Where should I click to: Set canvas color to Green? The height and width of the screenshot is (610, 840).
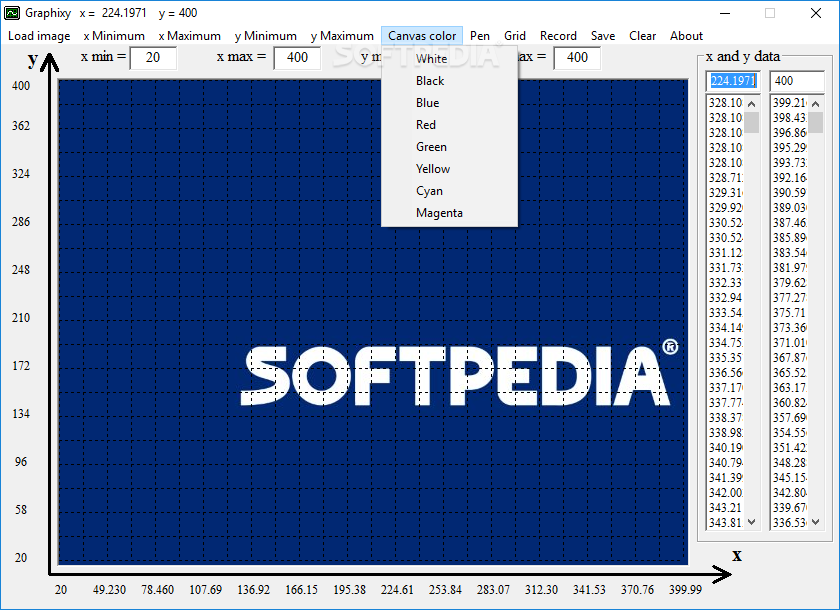pos(449,147)
